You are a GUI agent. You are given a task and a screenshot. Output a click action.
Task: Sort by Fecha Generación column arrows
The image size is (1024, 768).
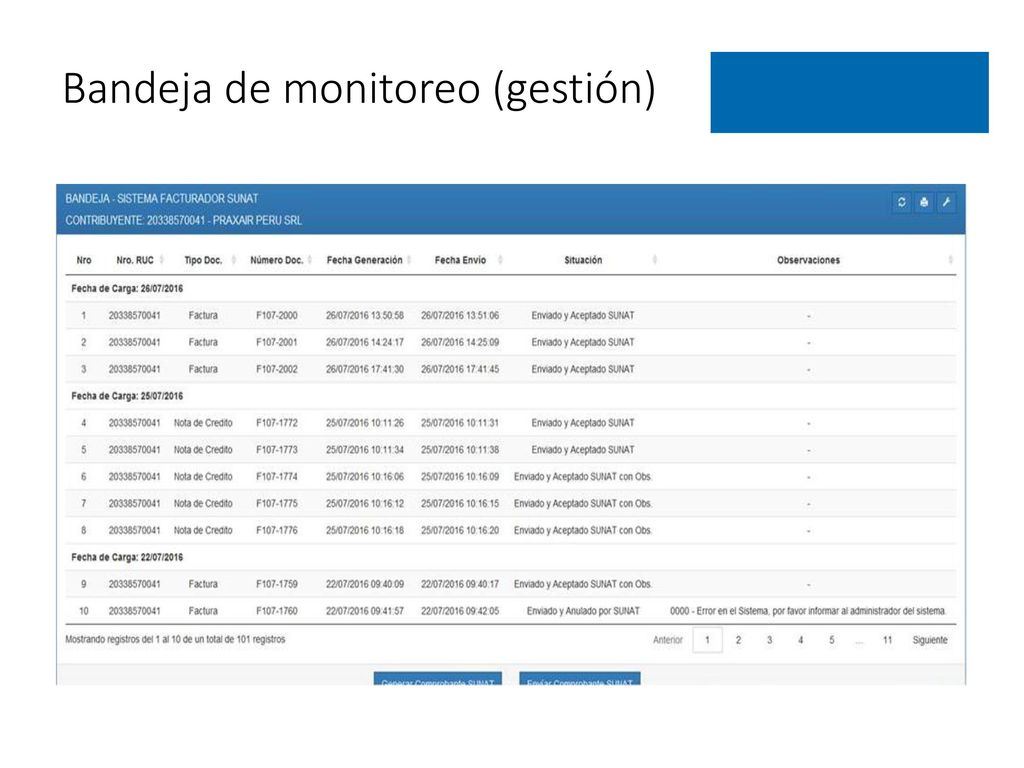409,260
